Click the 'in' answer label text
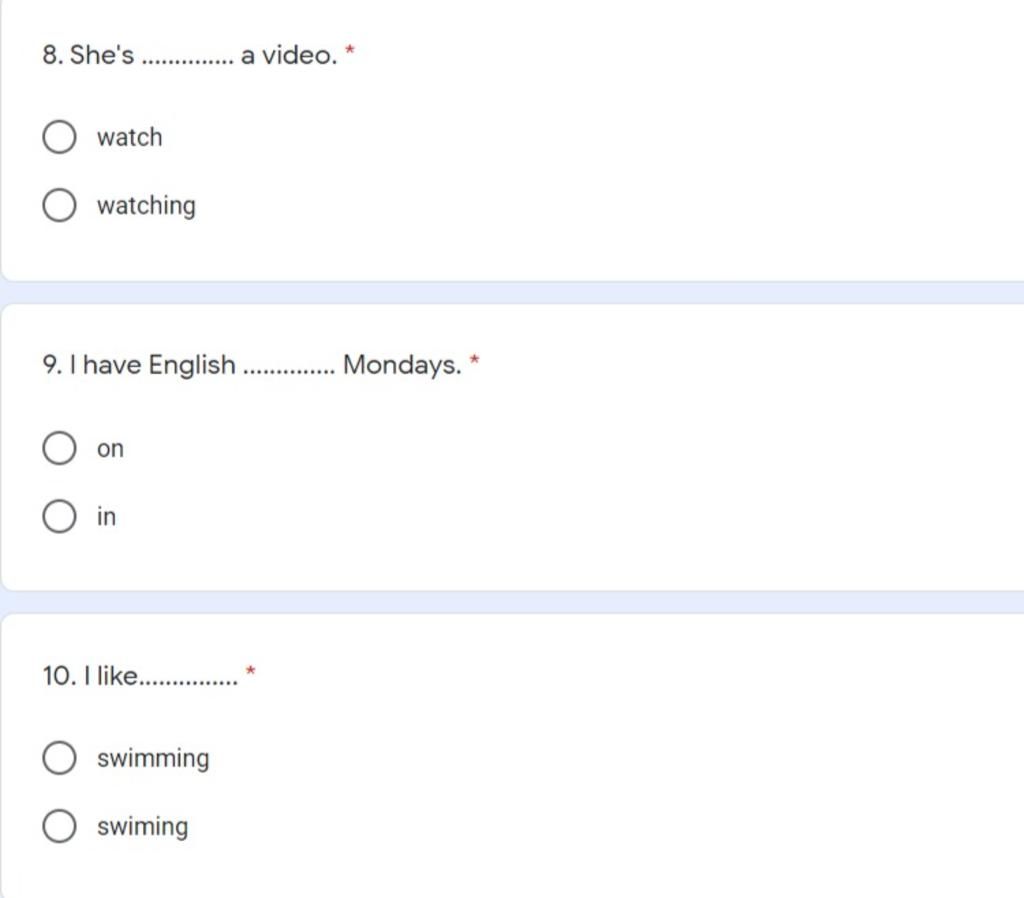The image size is (1024, 898). [106, 517]
